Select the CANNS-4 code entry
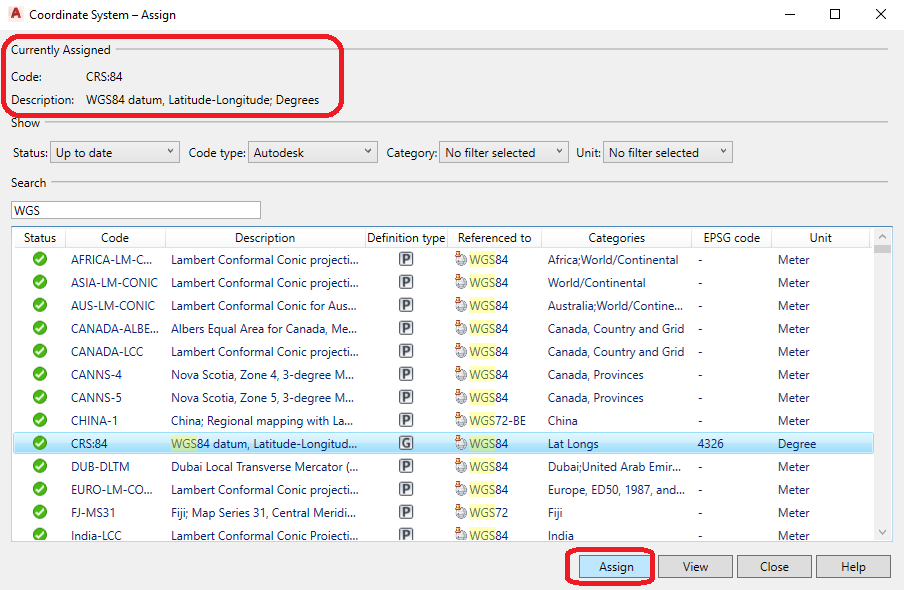The height and width of the screenshot is (590, 904). point(96,374)
